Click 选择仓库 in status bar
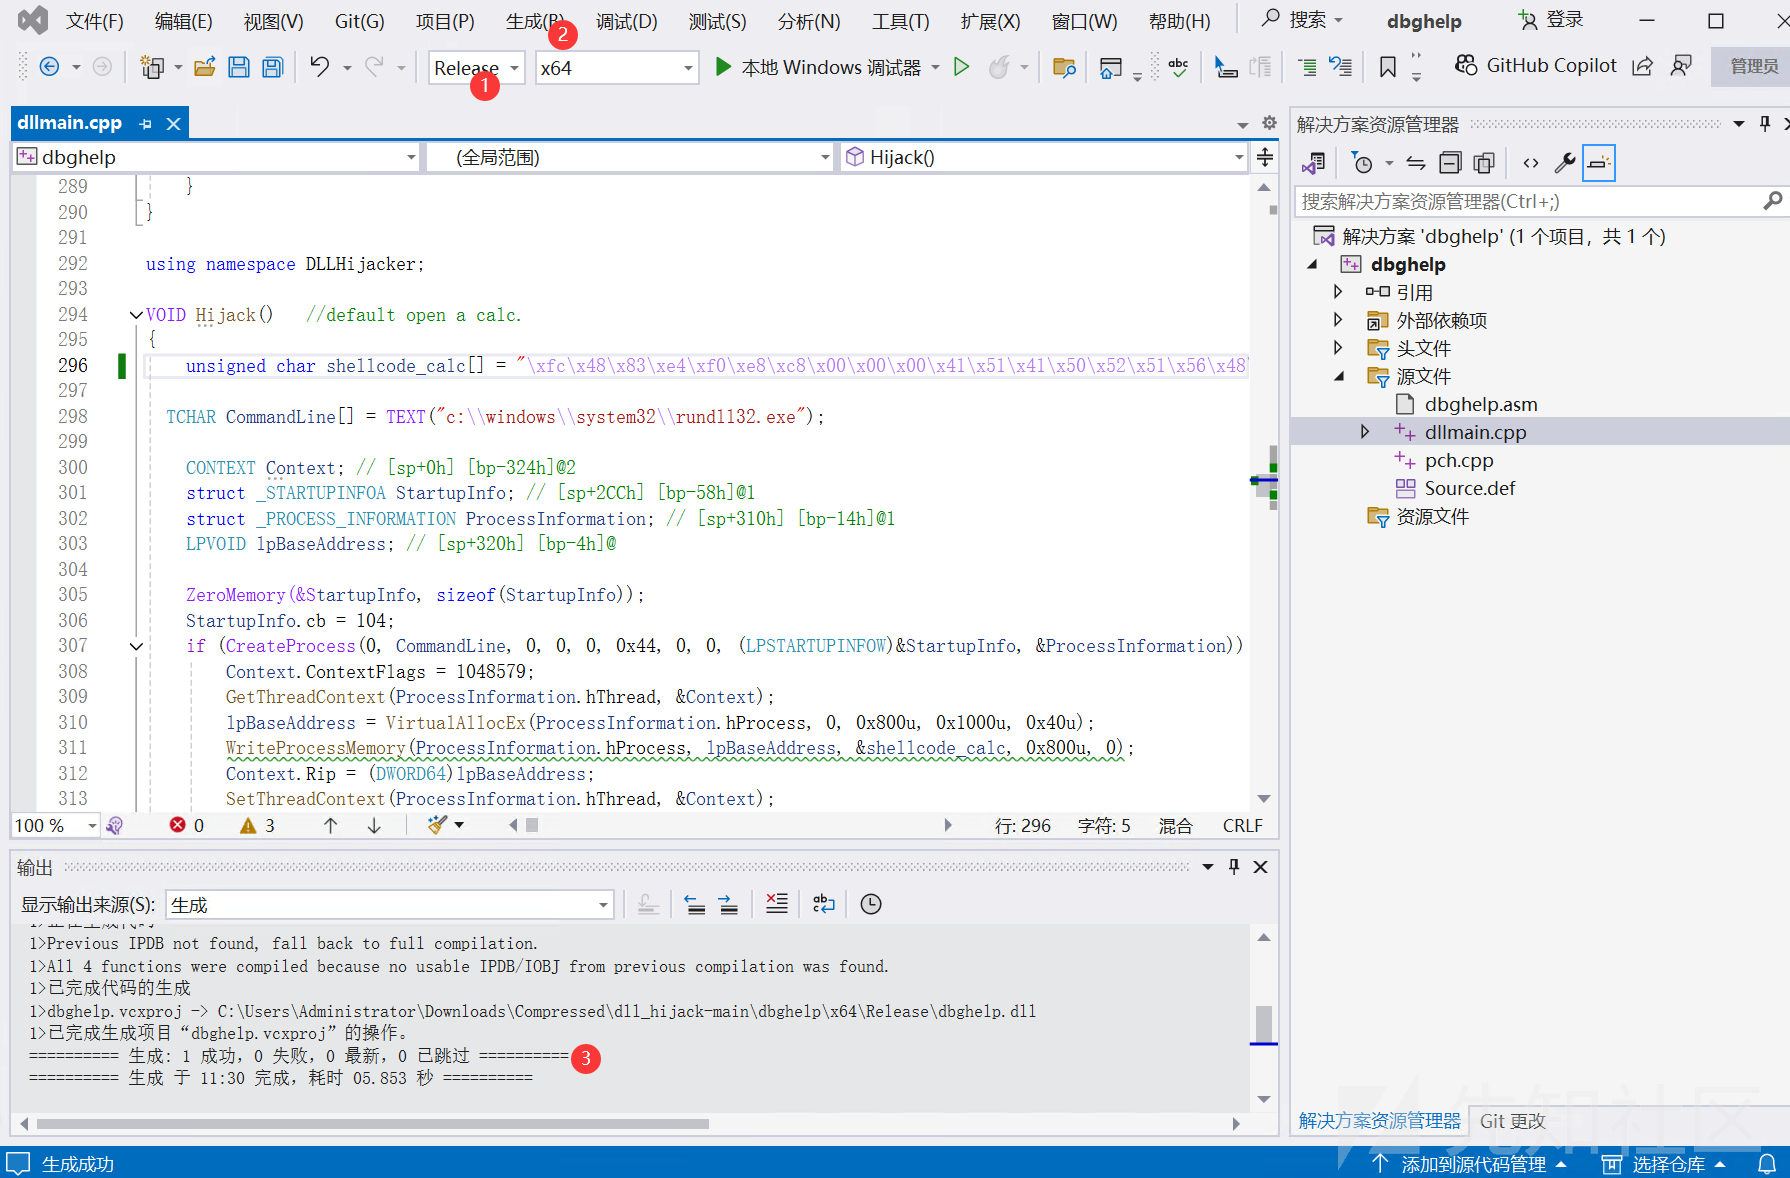This screenshot has height=1178, width=1790. [x=1665, y=1164]
